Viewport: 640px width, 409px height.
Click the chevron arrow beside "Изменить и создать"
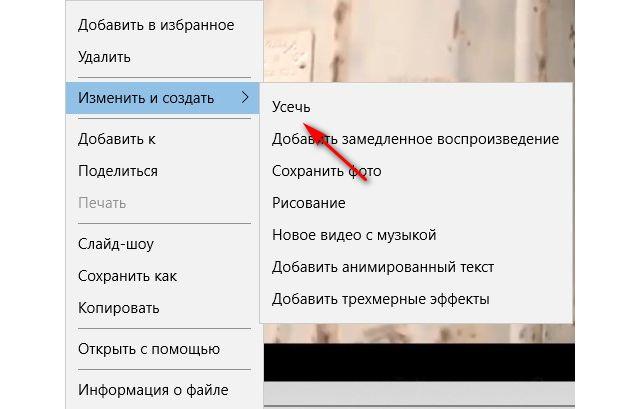click(x=245, y=98)
